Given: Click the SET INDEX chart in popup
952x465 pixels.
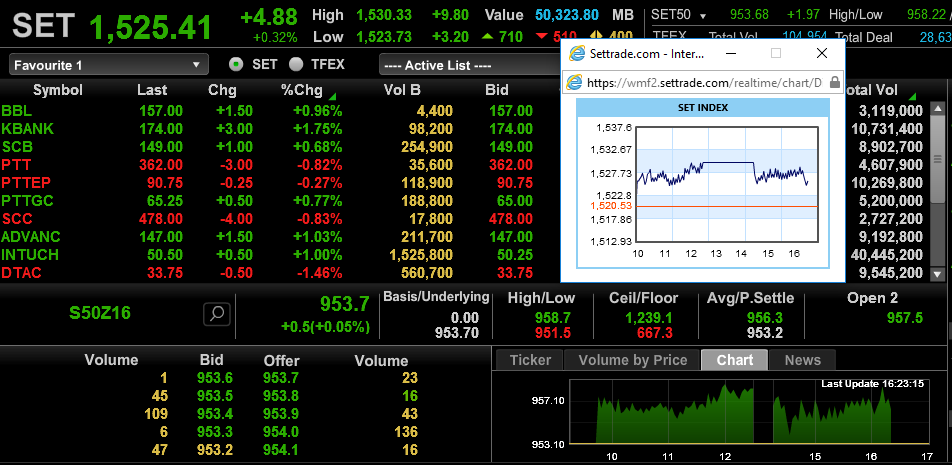Looking at the screenshot, I should (727, 183).
